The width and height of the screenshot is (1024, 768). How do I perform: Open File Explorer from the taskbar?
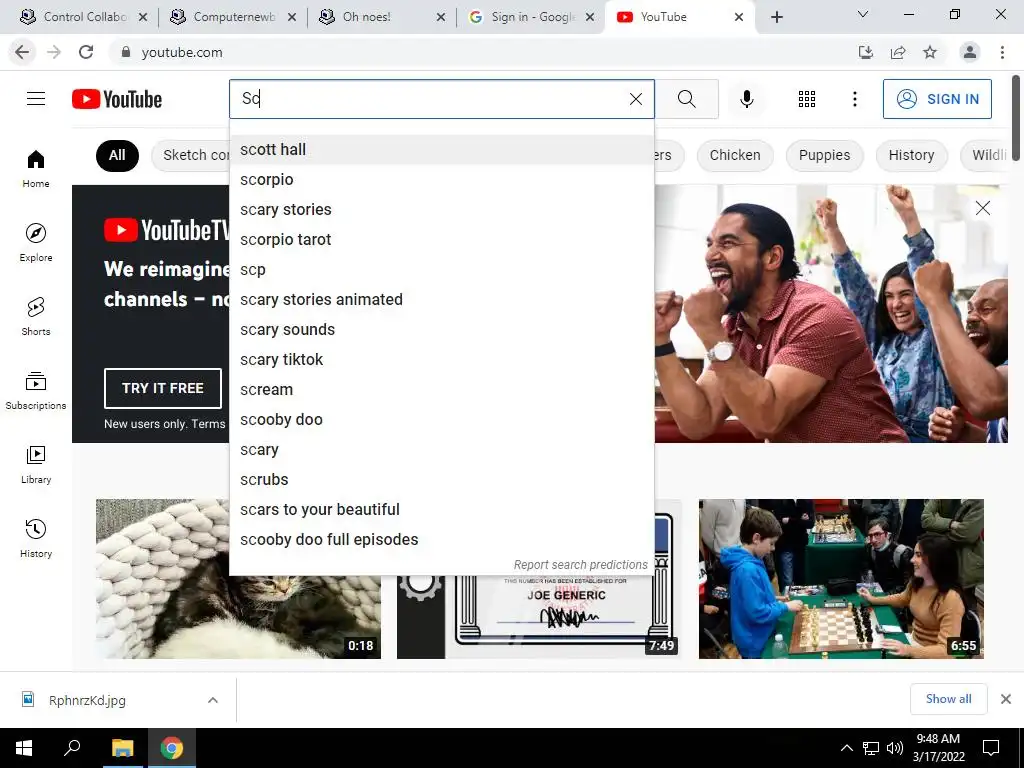coord(122,748)
